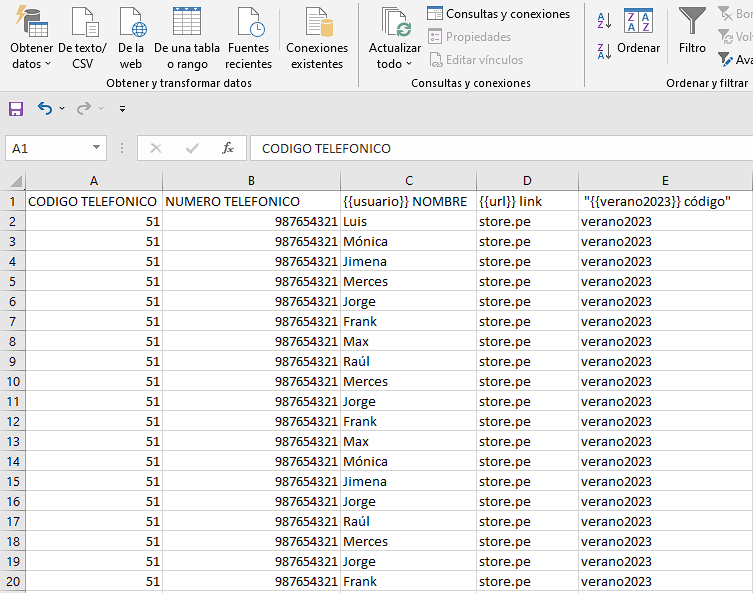This screenshot has width=753, height=593.
Task: Sort descending with the Z-A icon
Action: tap(604, 50)
